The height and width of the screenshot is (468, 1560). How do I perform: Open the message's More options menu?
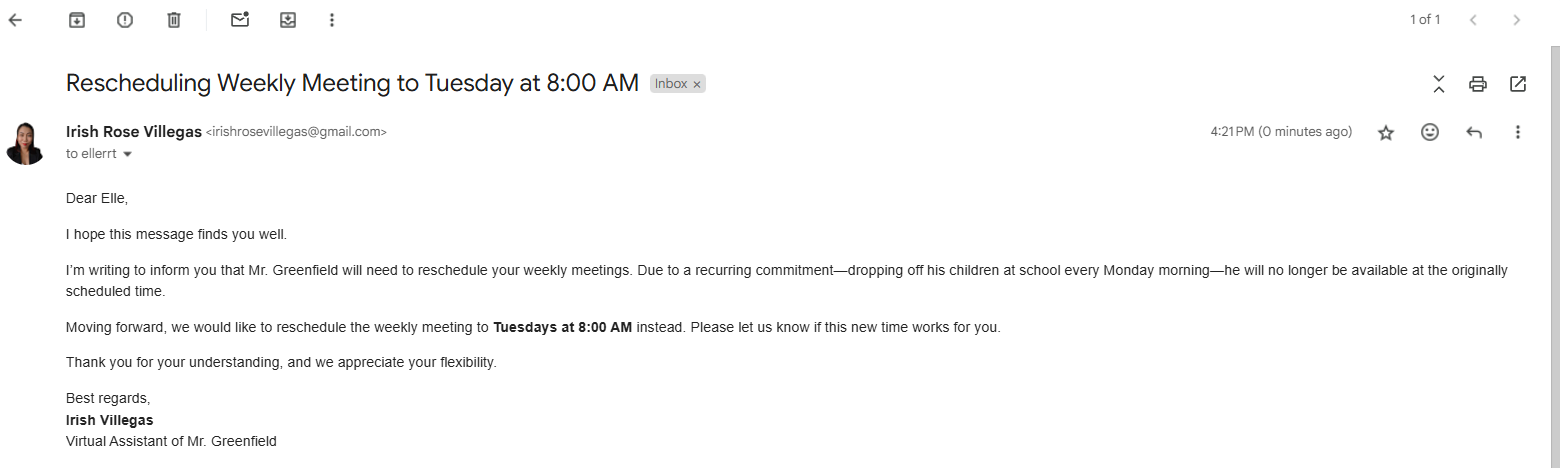1518,132
